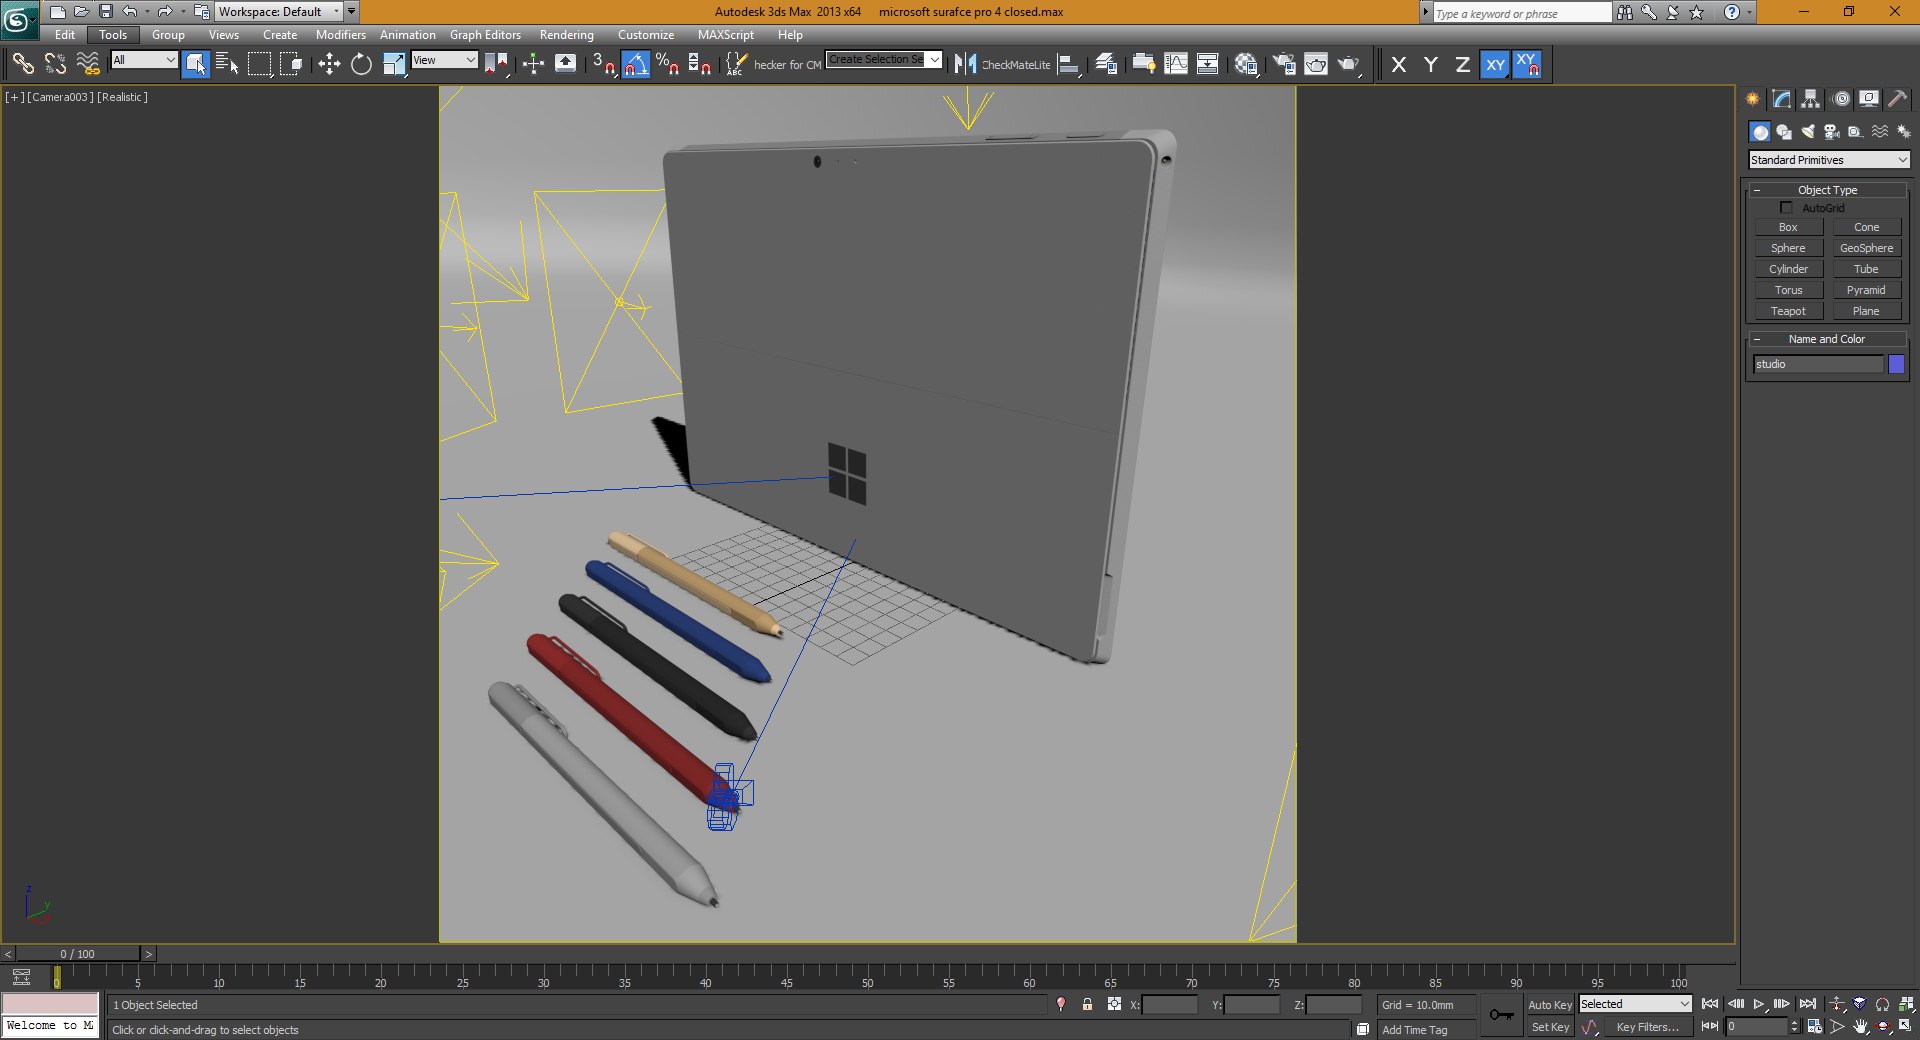This screenshot has height=1040, width=1920.
Task: Open the MAXScript menu
Action: pos(725,35)
